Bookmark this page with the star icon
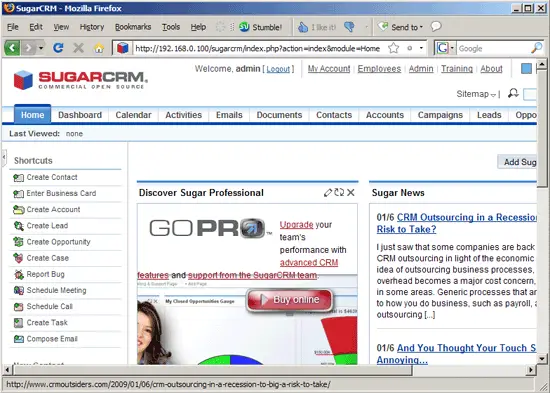 [394, 48]
